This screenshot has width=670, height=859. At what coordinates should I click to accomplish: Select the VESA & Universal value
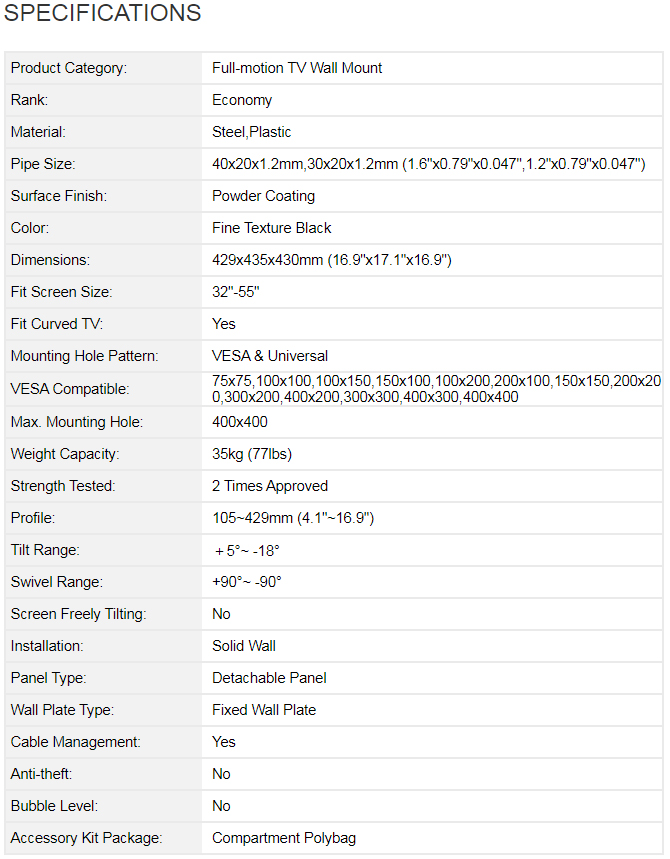tap(270, 356)
